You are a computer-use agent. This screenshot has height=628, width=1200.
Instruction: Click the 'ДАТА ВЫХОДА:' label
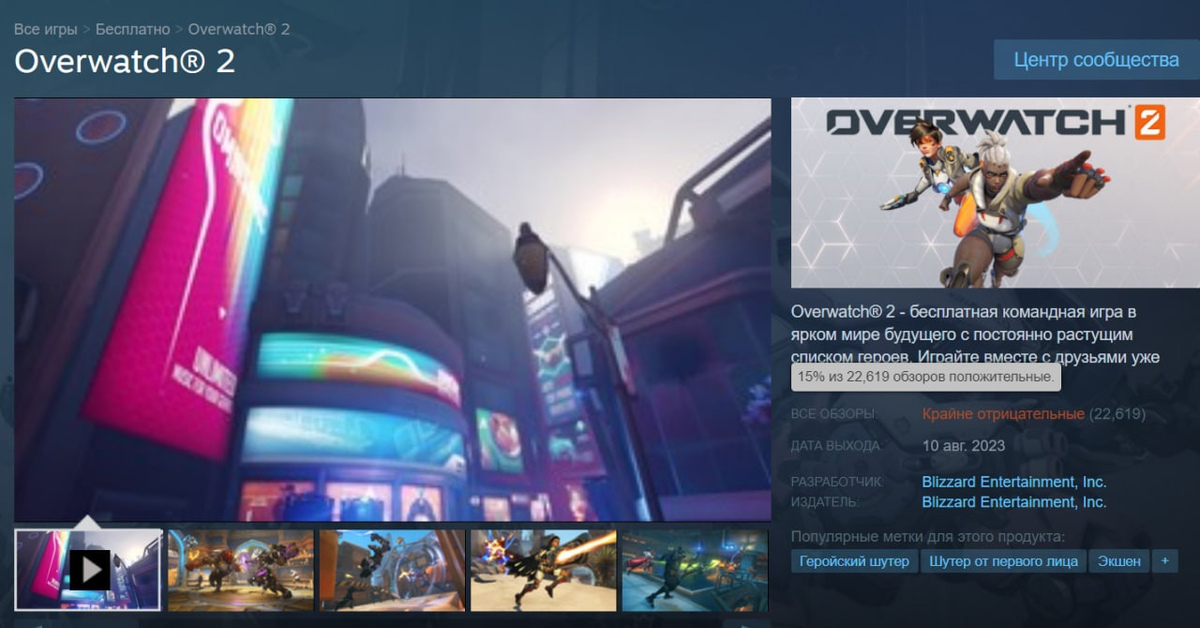(837, 446)
